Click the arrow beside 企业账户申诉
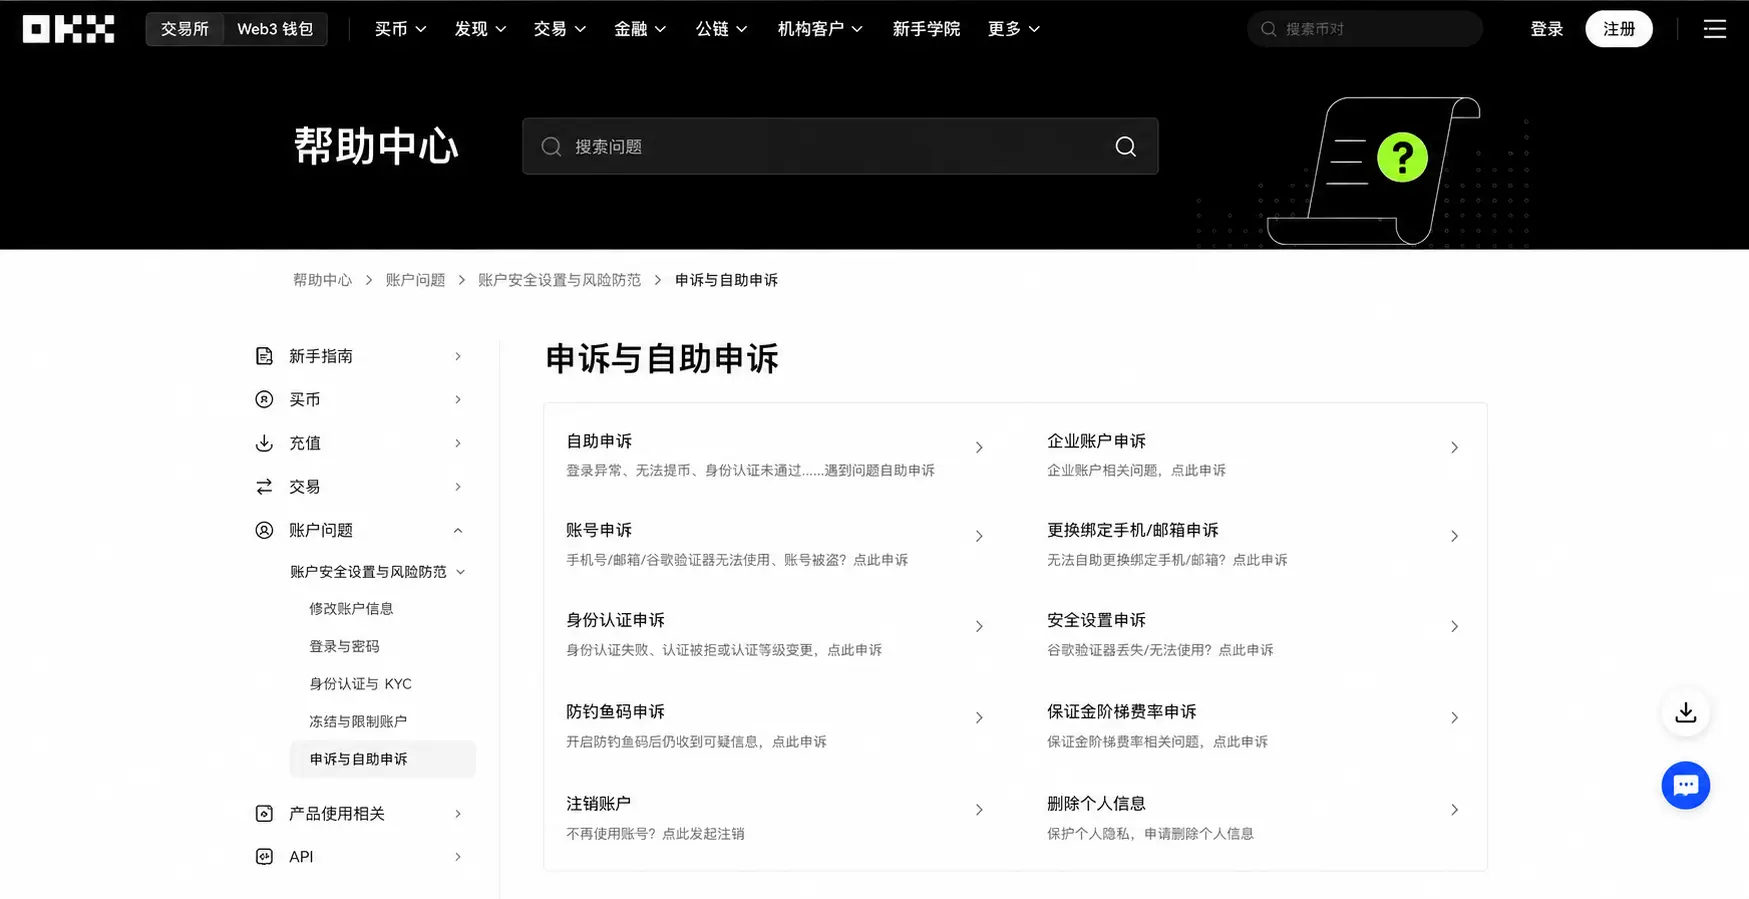This screenshot has width=1749, height=899. click(x=1454, y=448)
